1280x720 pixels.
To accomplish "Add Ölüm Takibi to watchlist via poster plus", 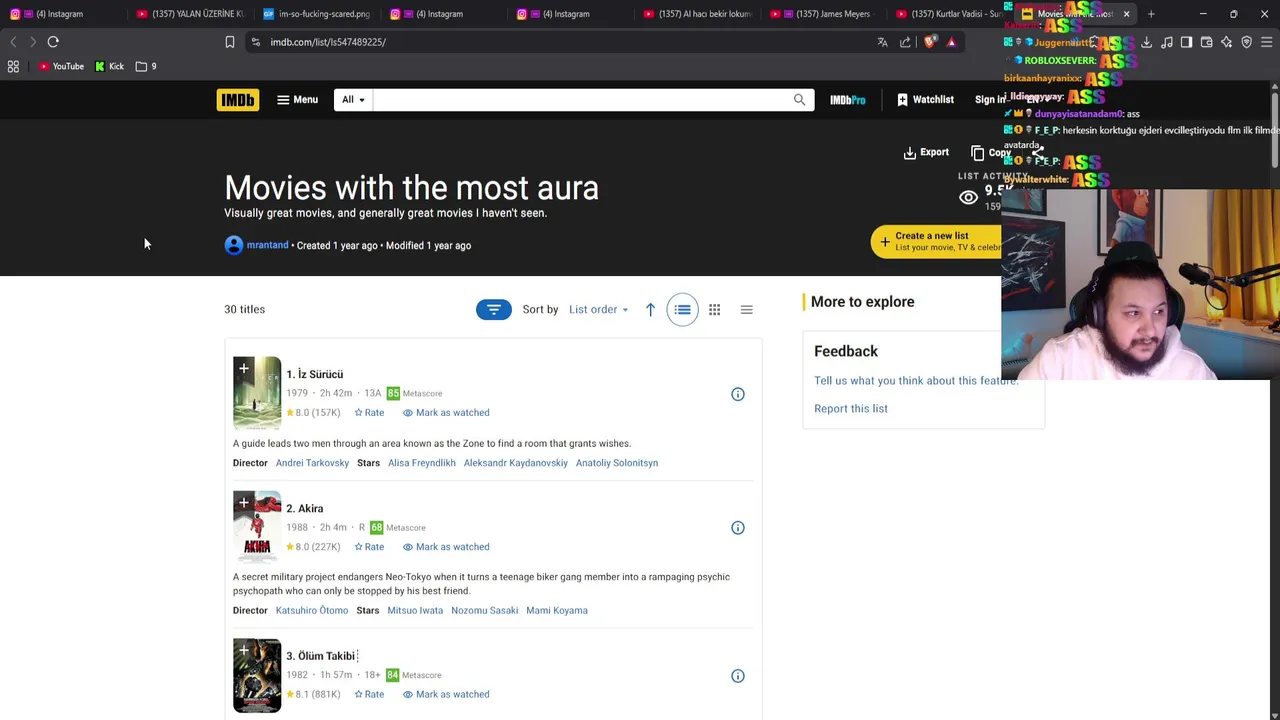I will [243, 651].
